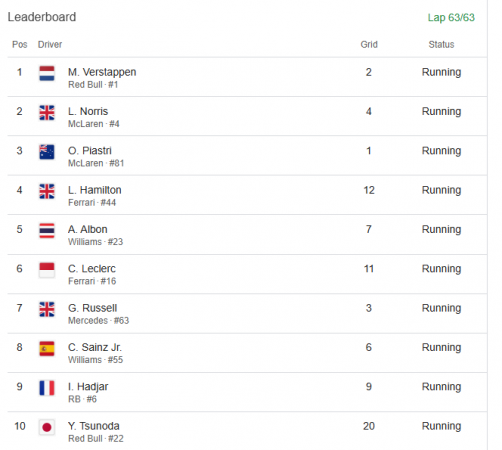Select G. Russell driver name

93,308
